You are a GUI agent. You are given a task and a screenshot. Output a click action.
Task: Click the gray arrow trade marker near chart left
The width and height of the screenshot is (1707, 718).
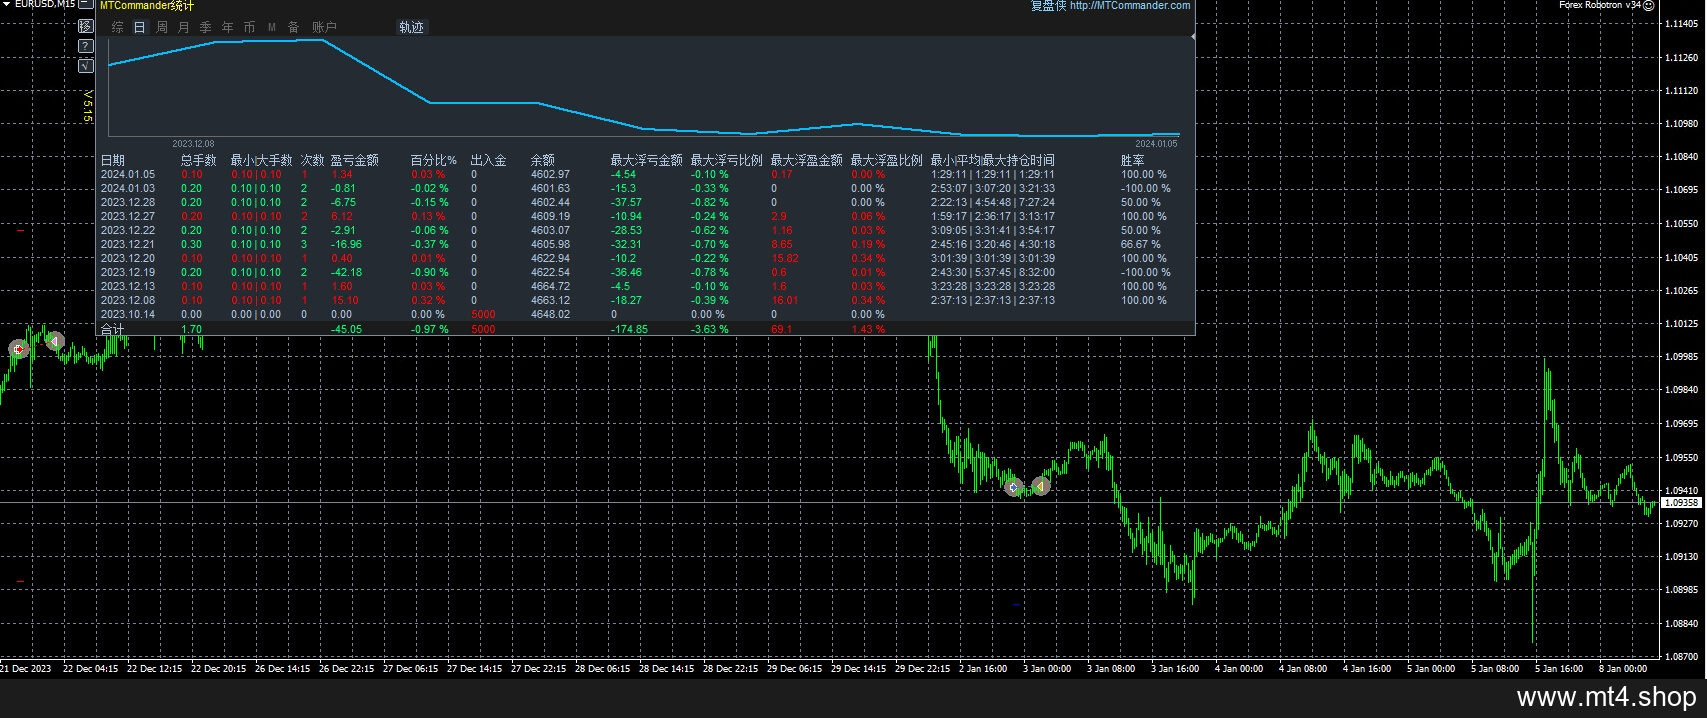(56, 341)
